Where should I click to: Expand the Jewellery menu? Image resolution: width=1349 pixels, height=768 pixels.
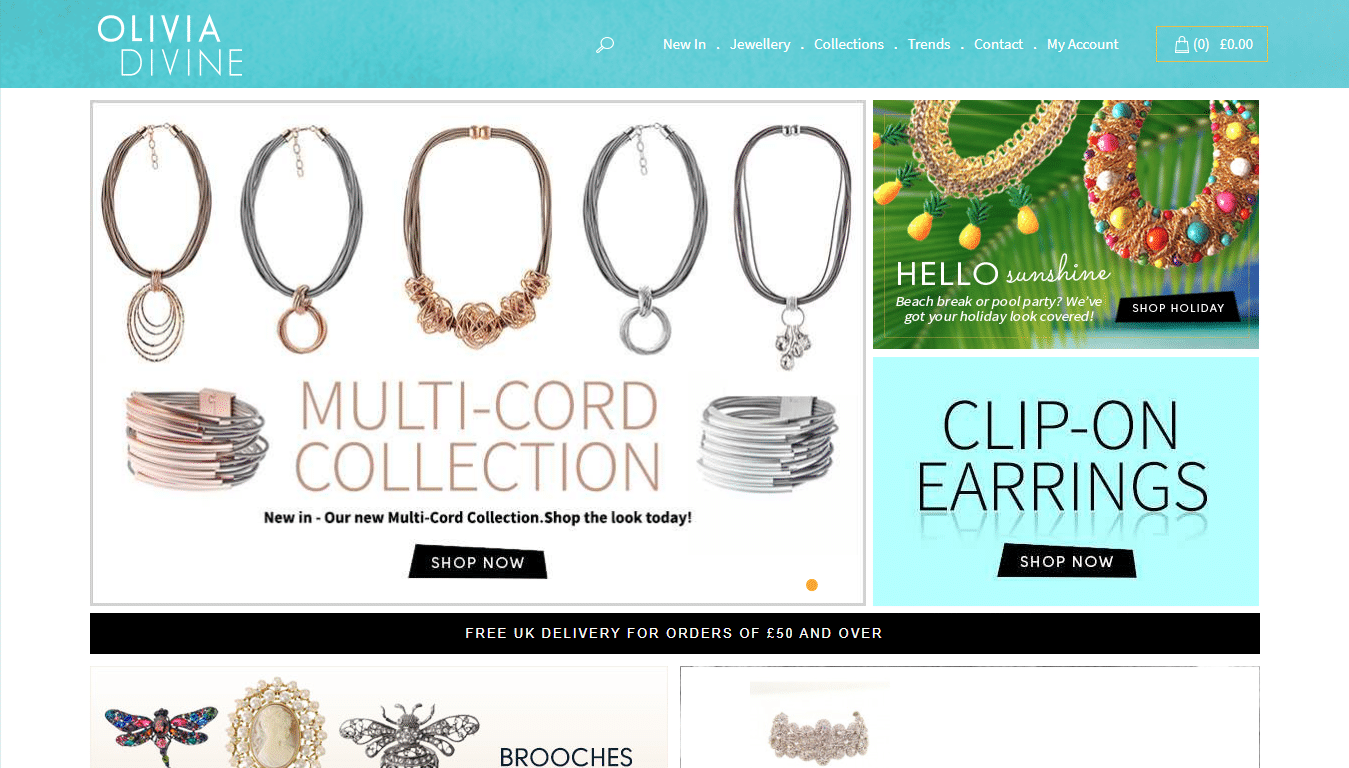[x=760, y=44]
